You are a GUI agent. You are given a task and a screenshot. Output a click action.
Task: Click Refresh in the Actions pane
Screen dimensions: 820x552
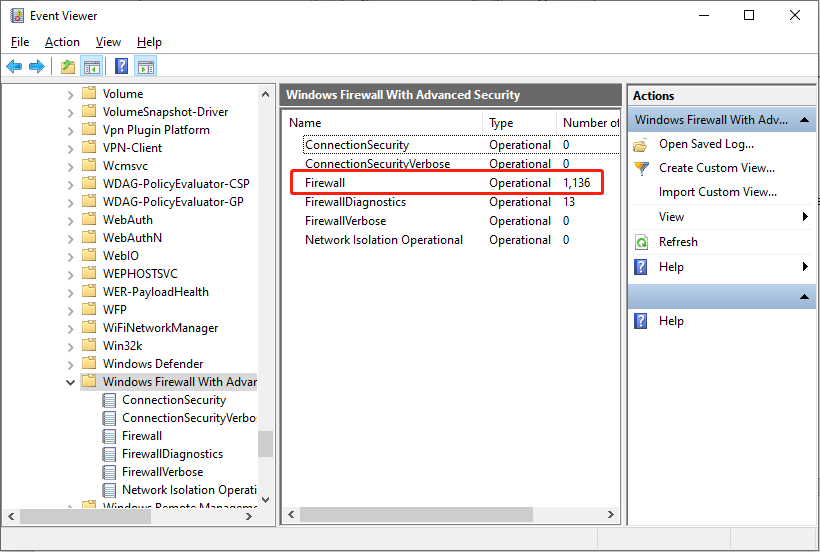pyautogui.click(x=678, y=242)
